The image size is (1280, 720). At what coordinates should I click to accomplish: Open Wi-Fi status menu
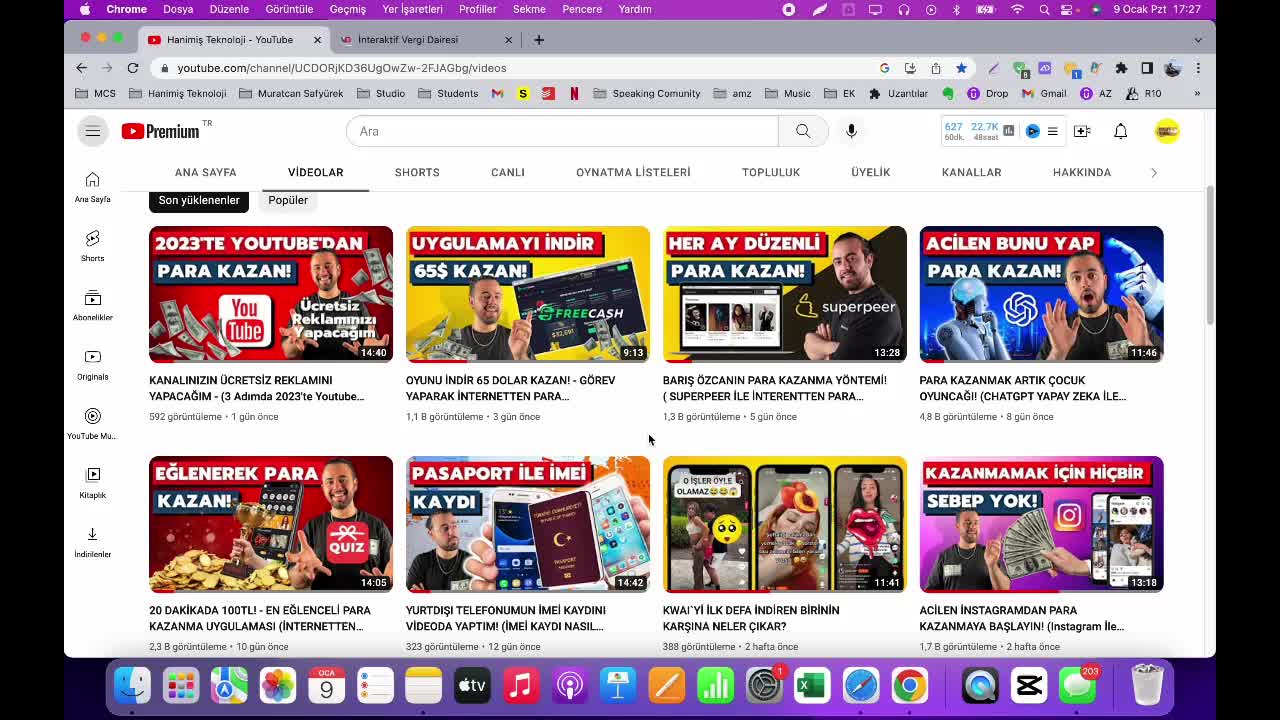[x=1018, y=9]
